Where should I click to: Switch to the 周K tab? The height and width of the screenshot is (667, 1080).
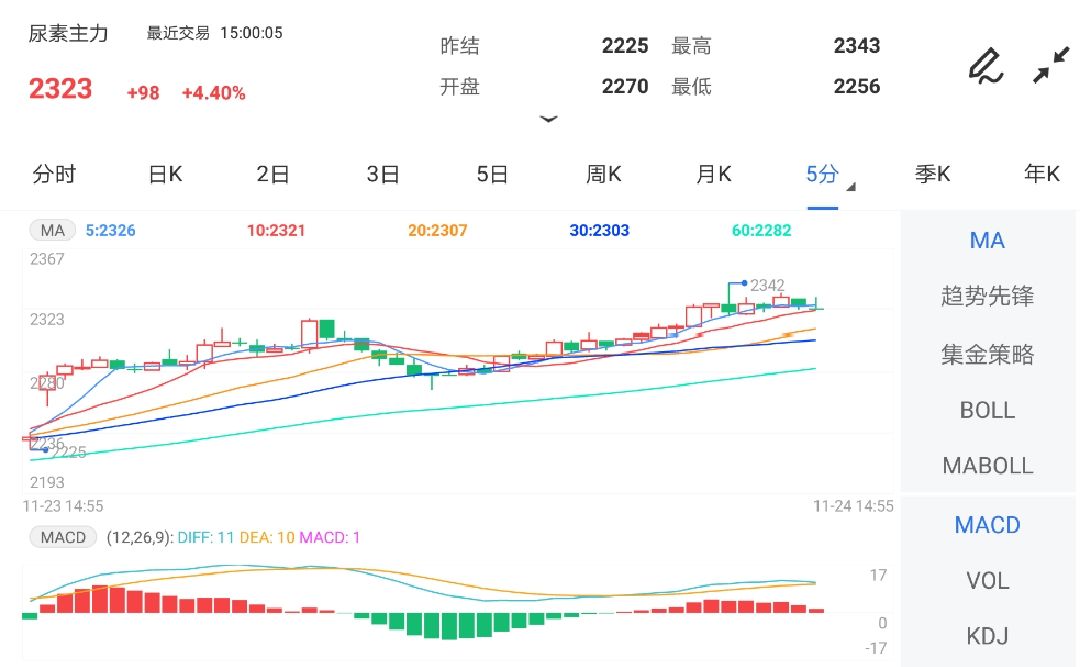pos(604,174)
